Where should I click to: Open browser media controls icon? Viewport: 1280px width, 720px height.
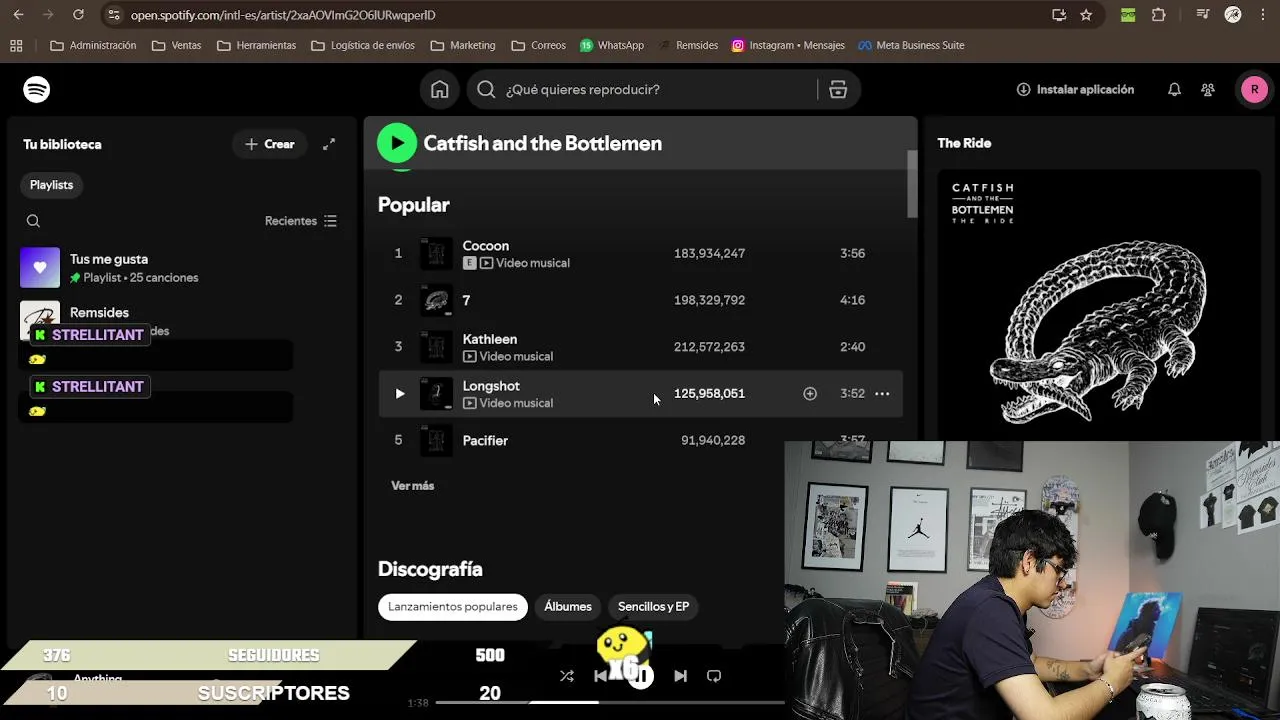tap(1204, 15)
